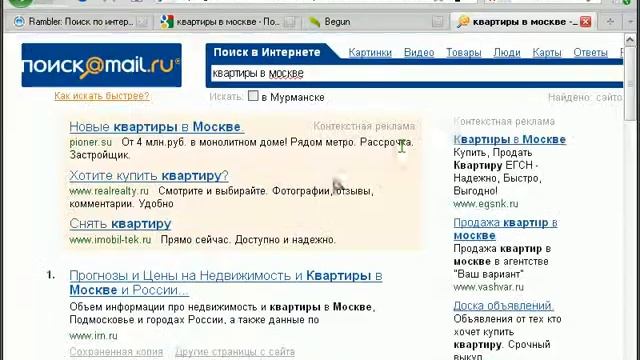Open ad 'Снять квартиру'
The image size is (640, 360).
[120, 224]
